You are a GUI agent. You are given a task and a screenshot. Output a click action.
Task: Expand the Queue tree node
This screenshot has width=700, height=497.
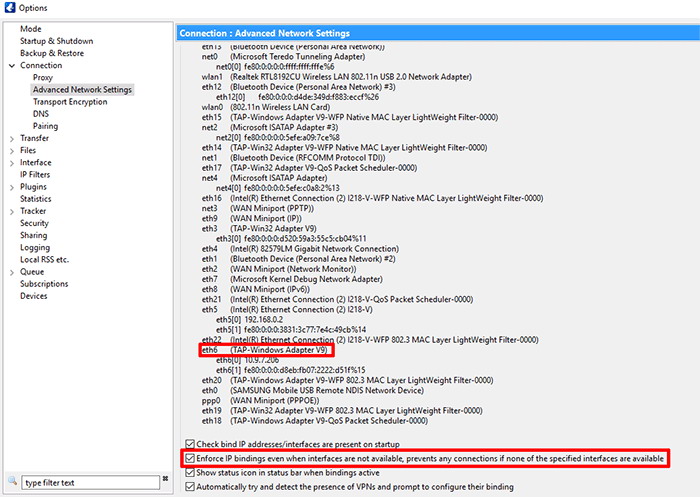(x=12, y=272)
